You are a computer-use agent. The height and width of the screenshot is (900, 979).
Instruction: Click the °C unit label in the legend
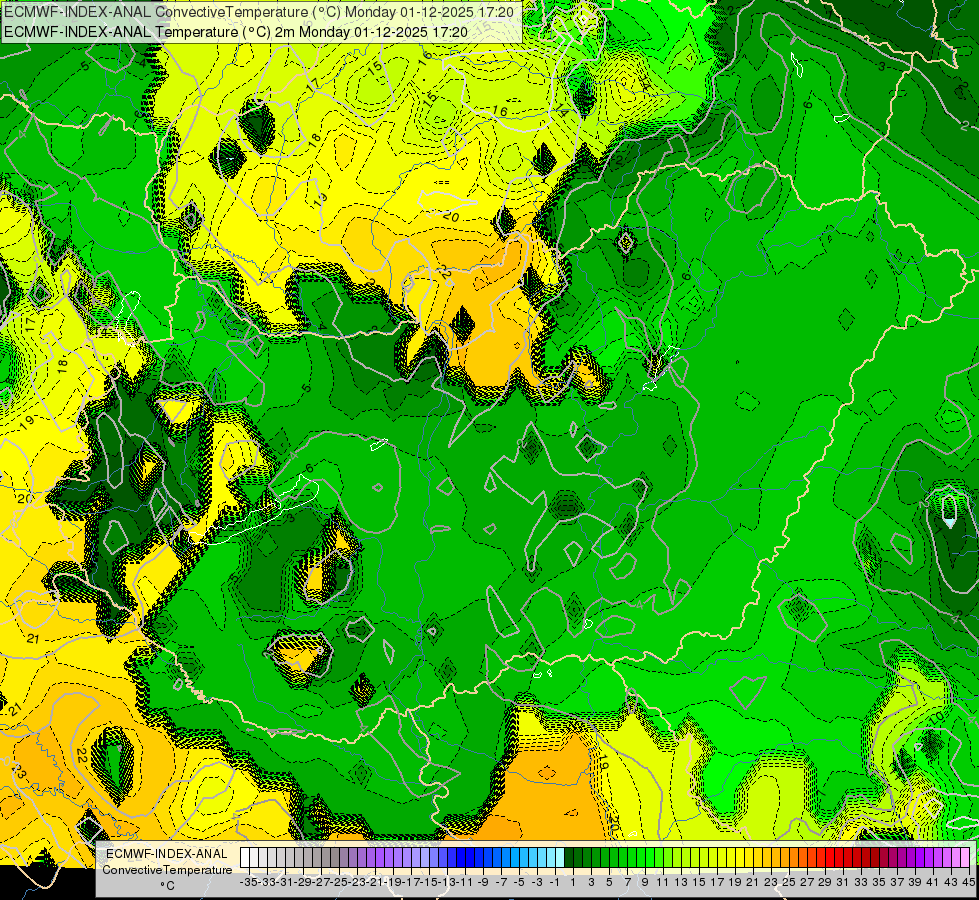tap(167, 885)
